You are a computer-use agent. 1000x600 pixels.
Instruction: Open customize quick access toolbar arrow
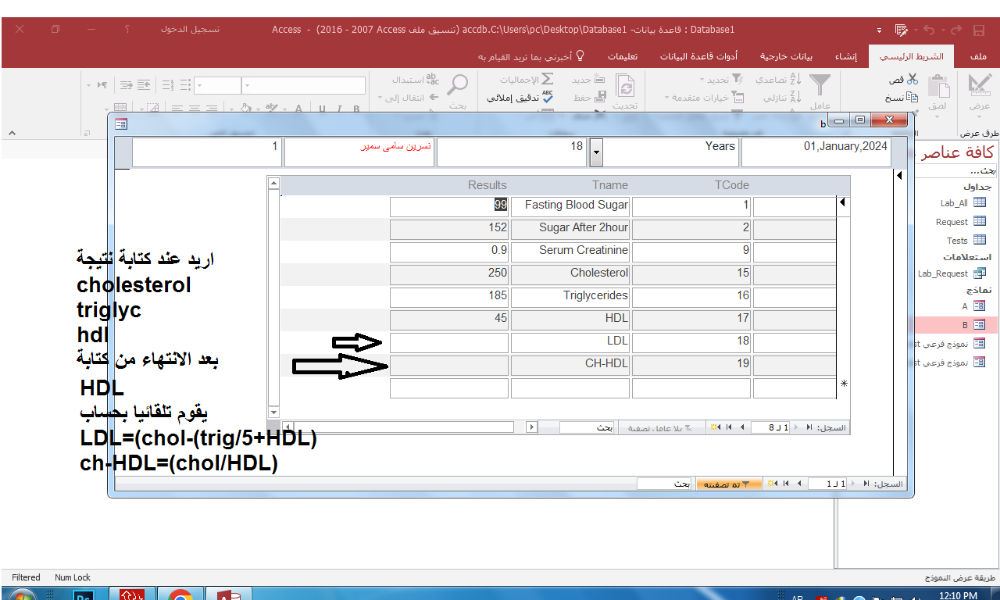click(x=879, y=30)
